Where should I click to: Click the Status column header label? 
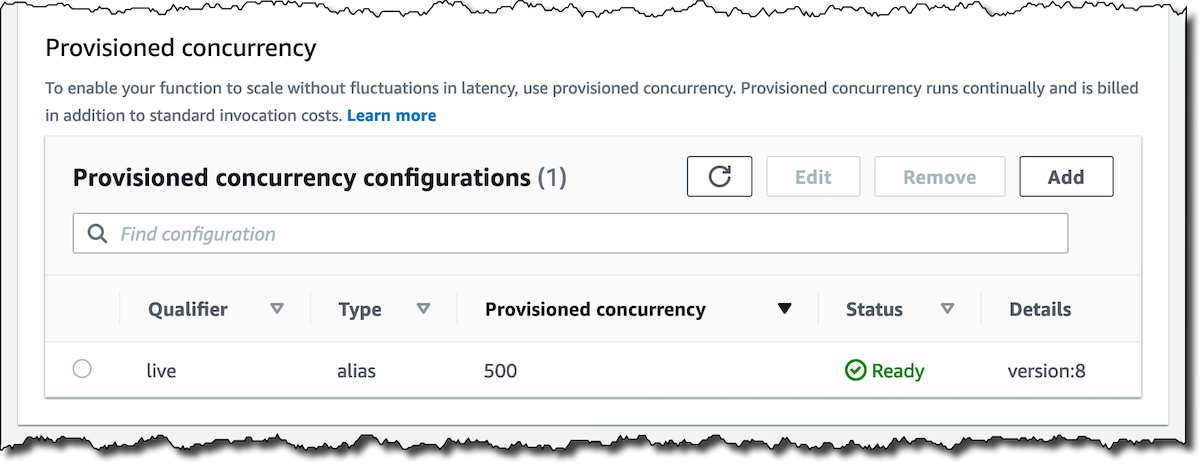(x=874, y=309)
